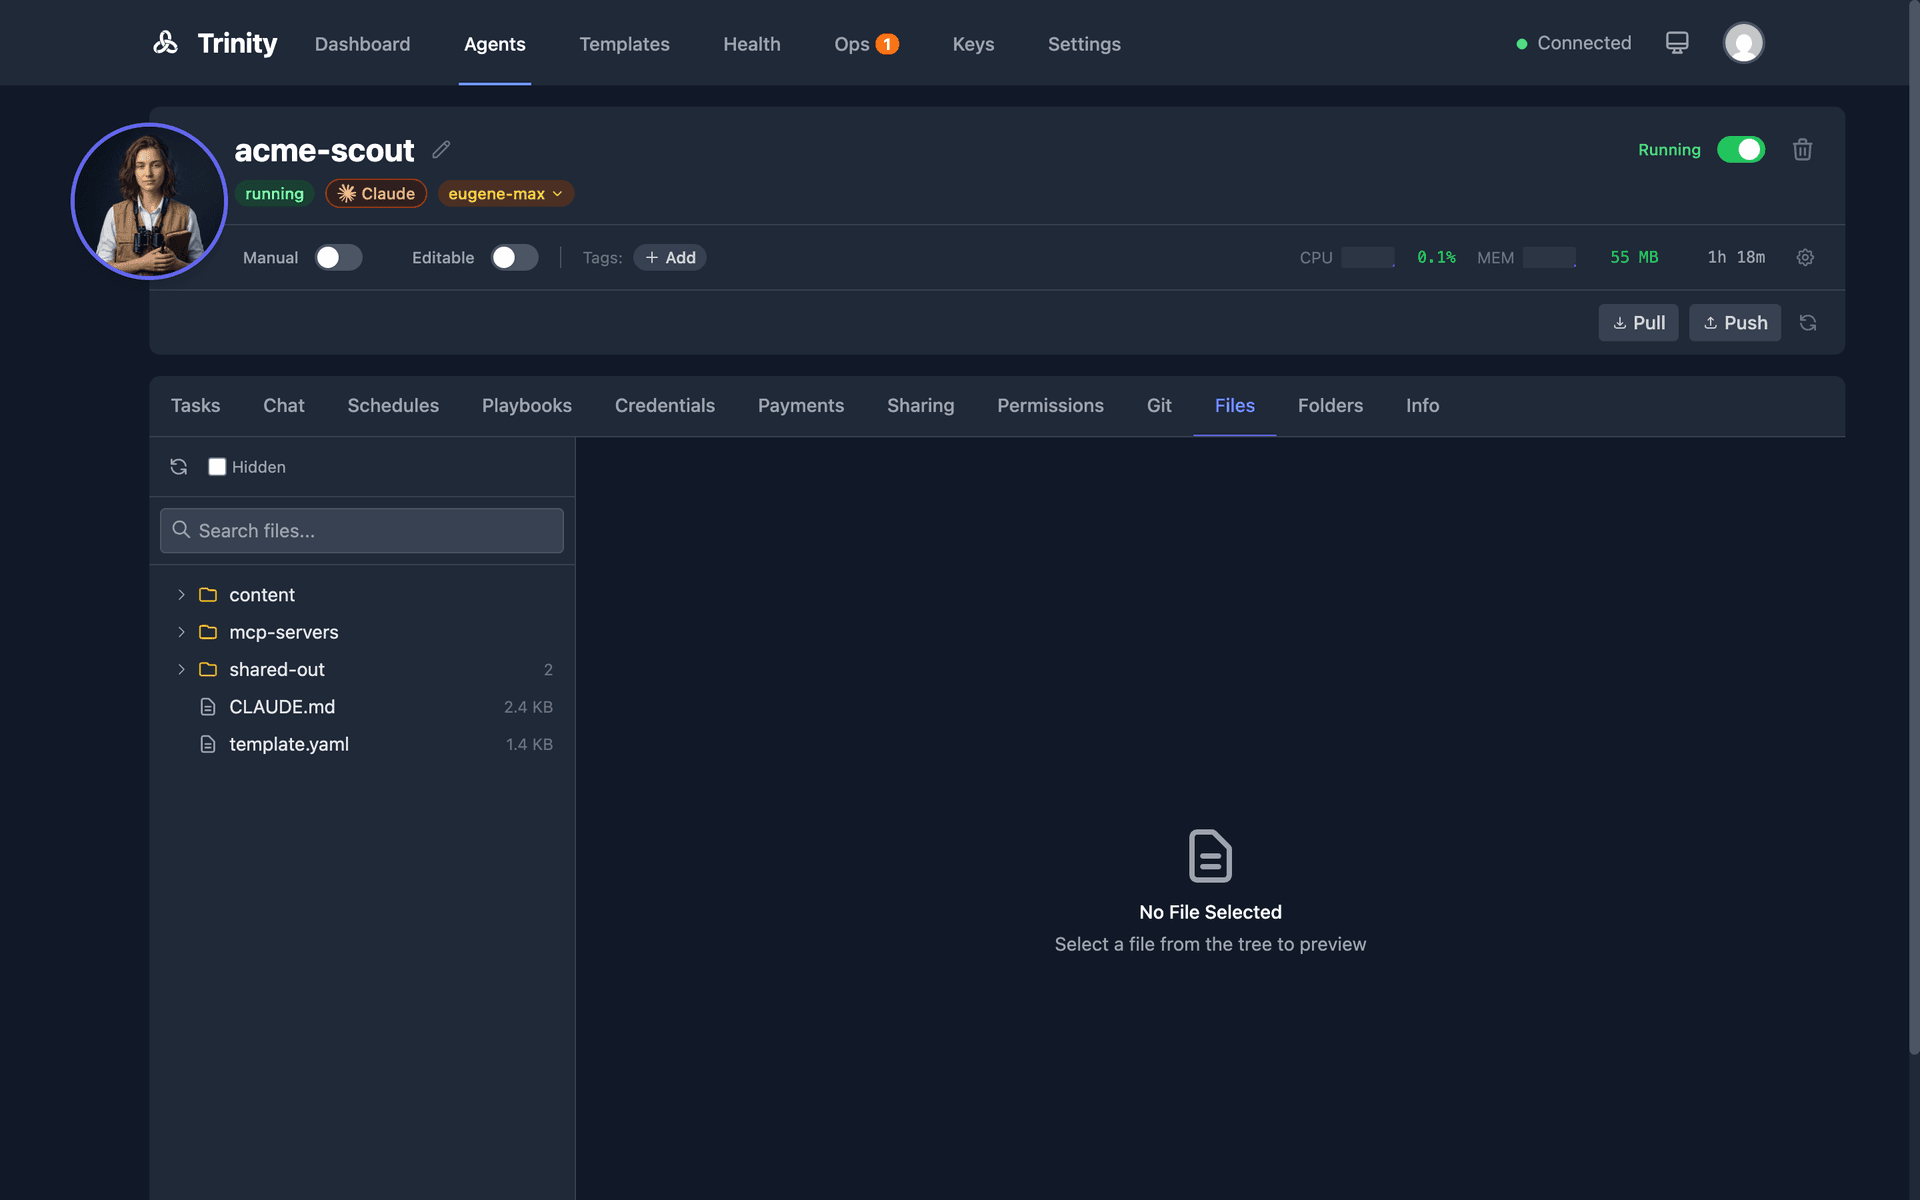Enable Manual mode toggle

click(x=338, y=257)
